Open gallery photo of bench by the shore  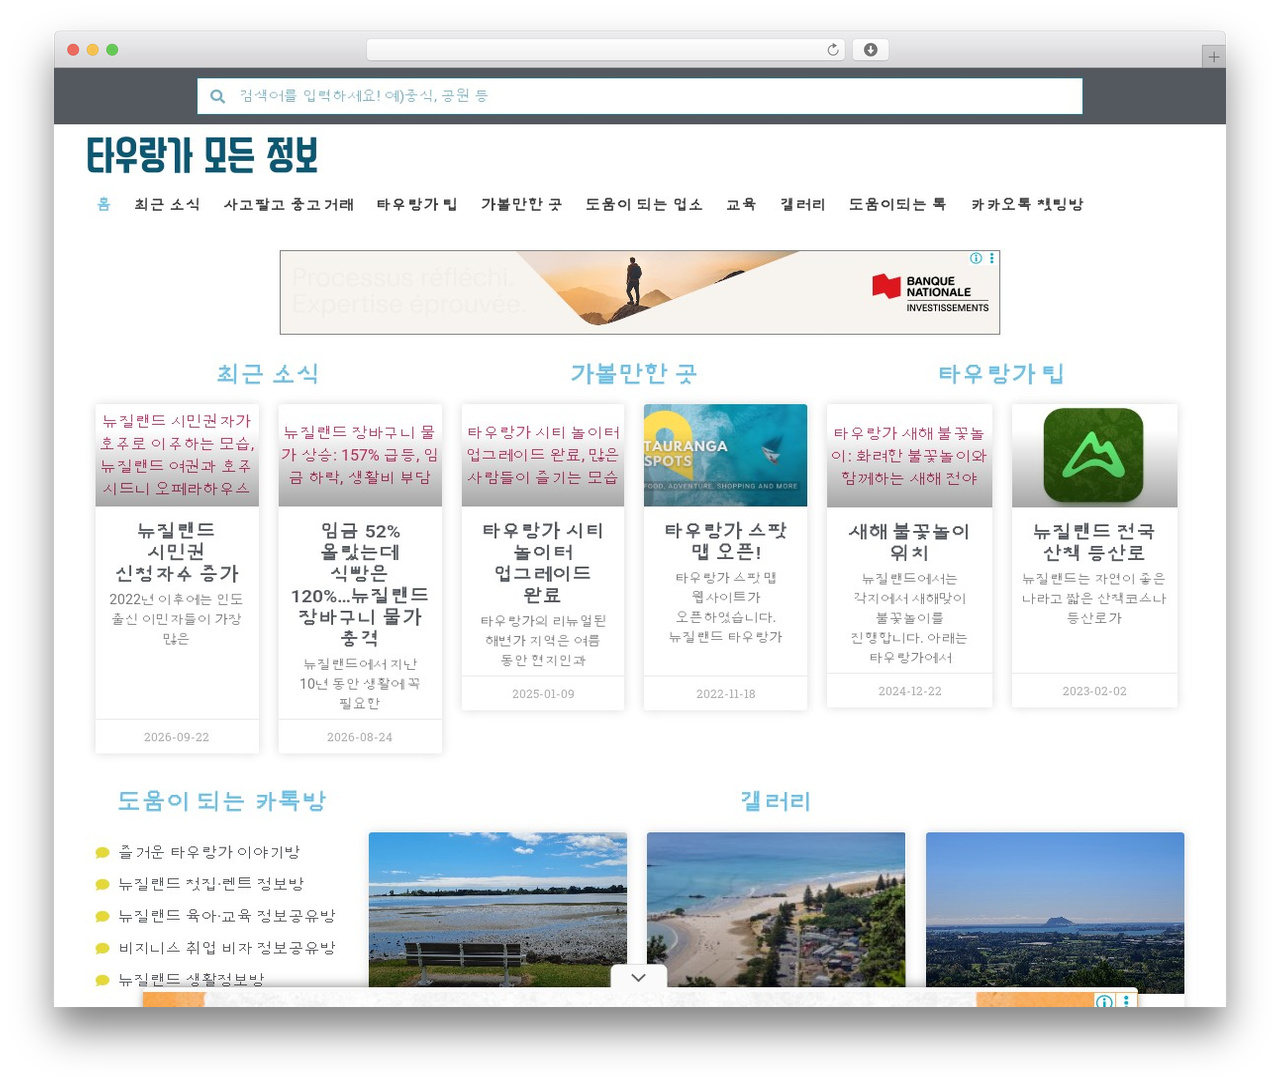tap(498, 910)
